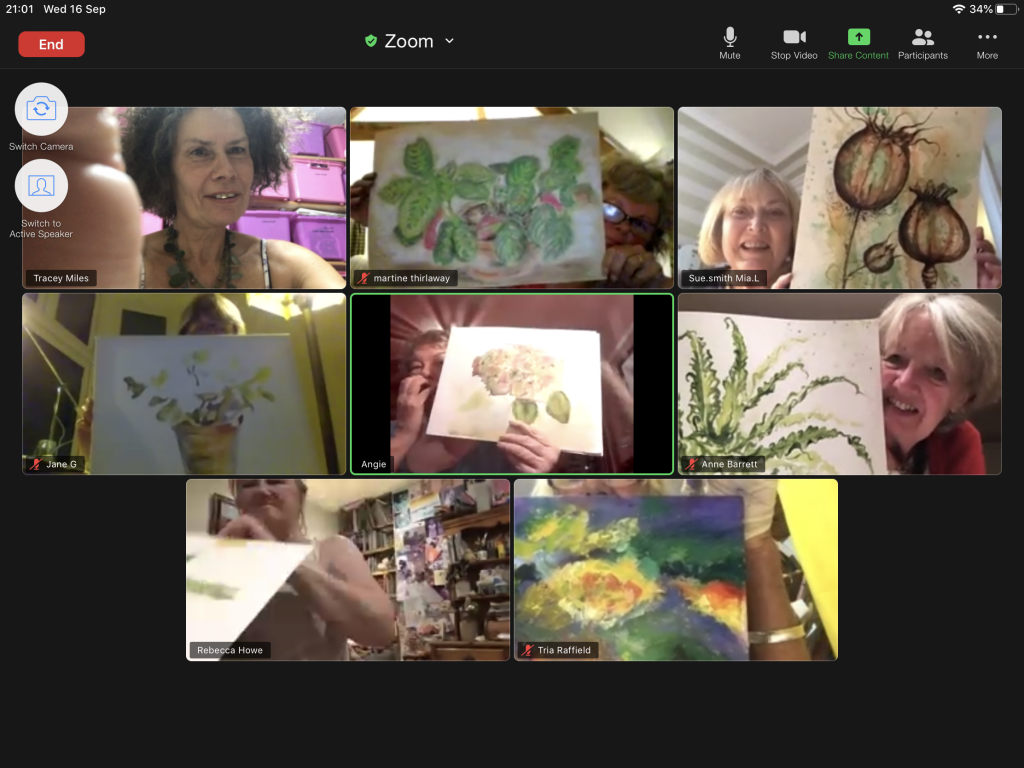
Task: Click the Angie name label
Action: (374, 464)
